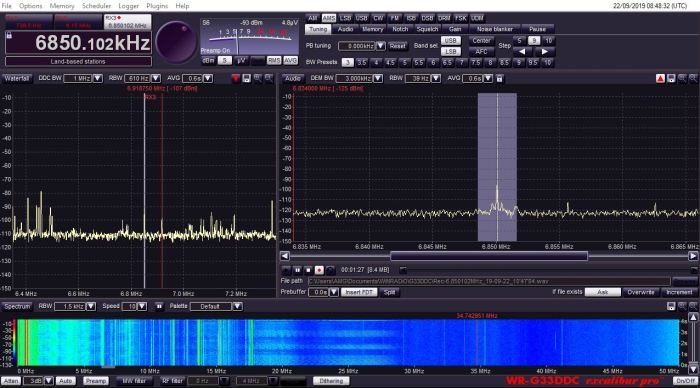The image size is (700, 388).
Task: Click the up arrow of waterfall time scale
Action: pyautogui.click(x=693, y=317)
